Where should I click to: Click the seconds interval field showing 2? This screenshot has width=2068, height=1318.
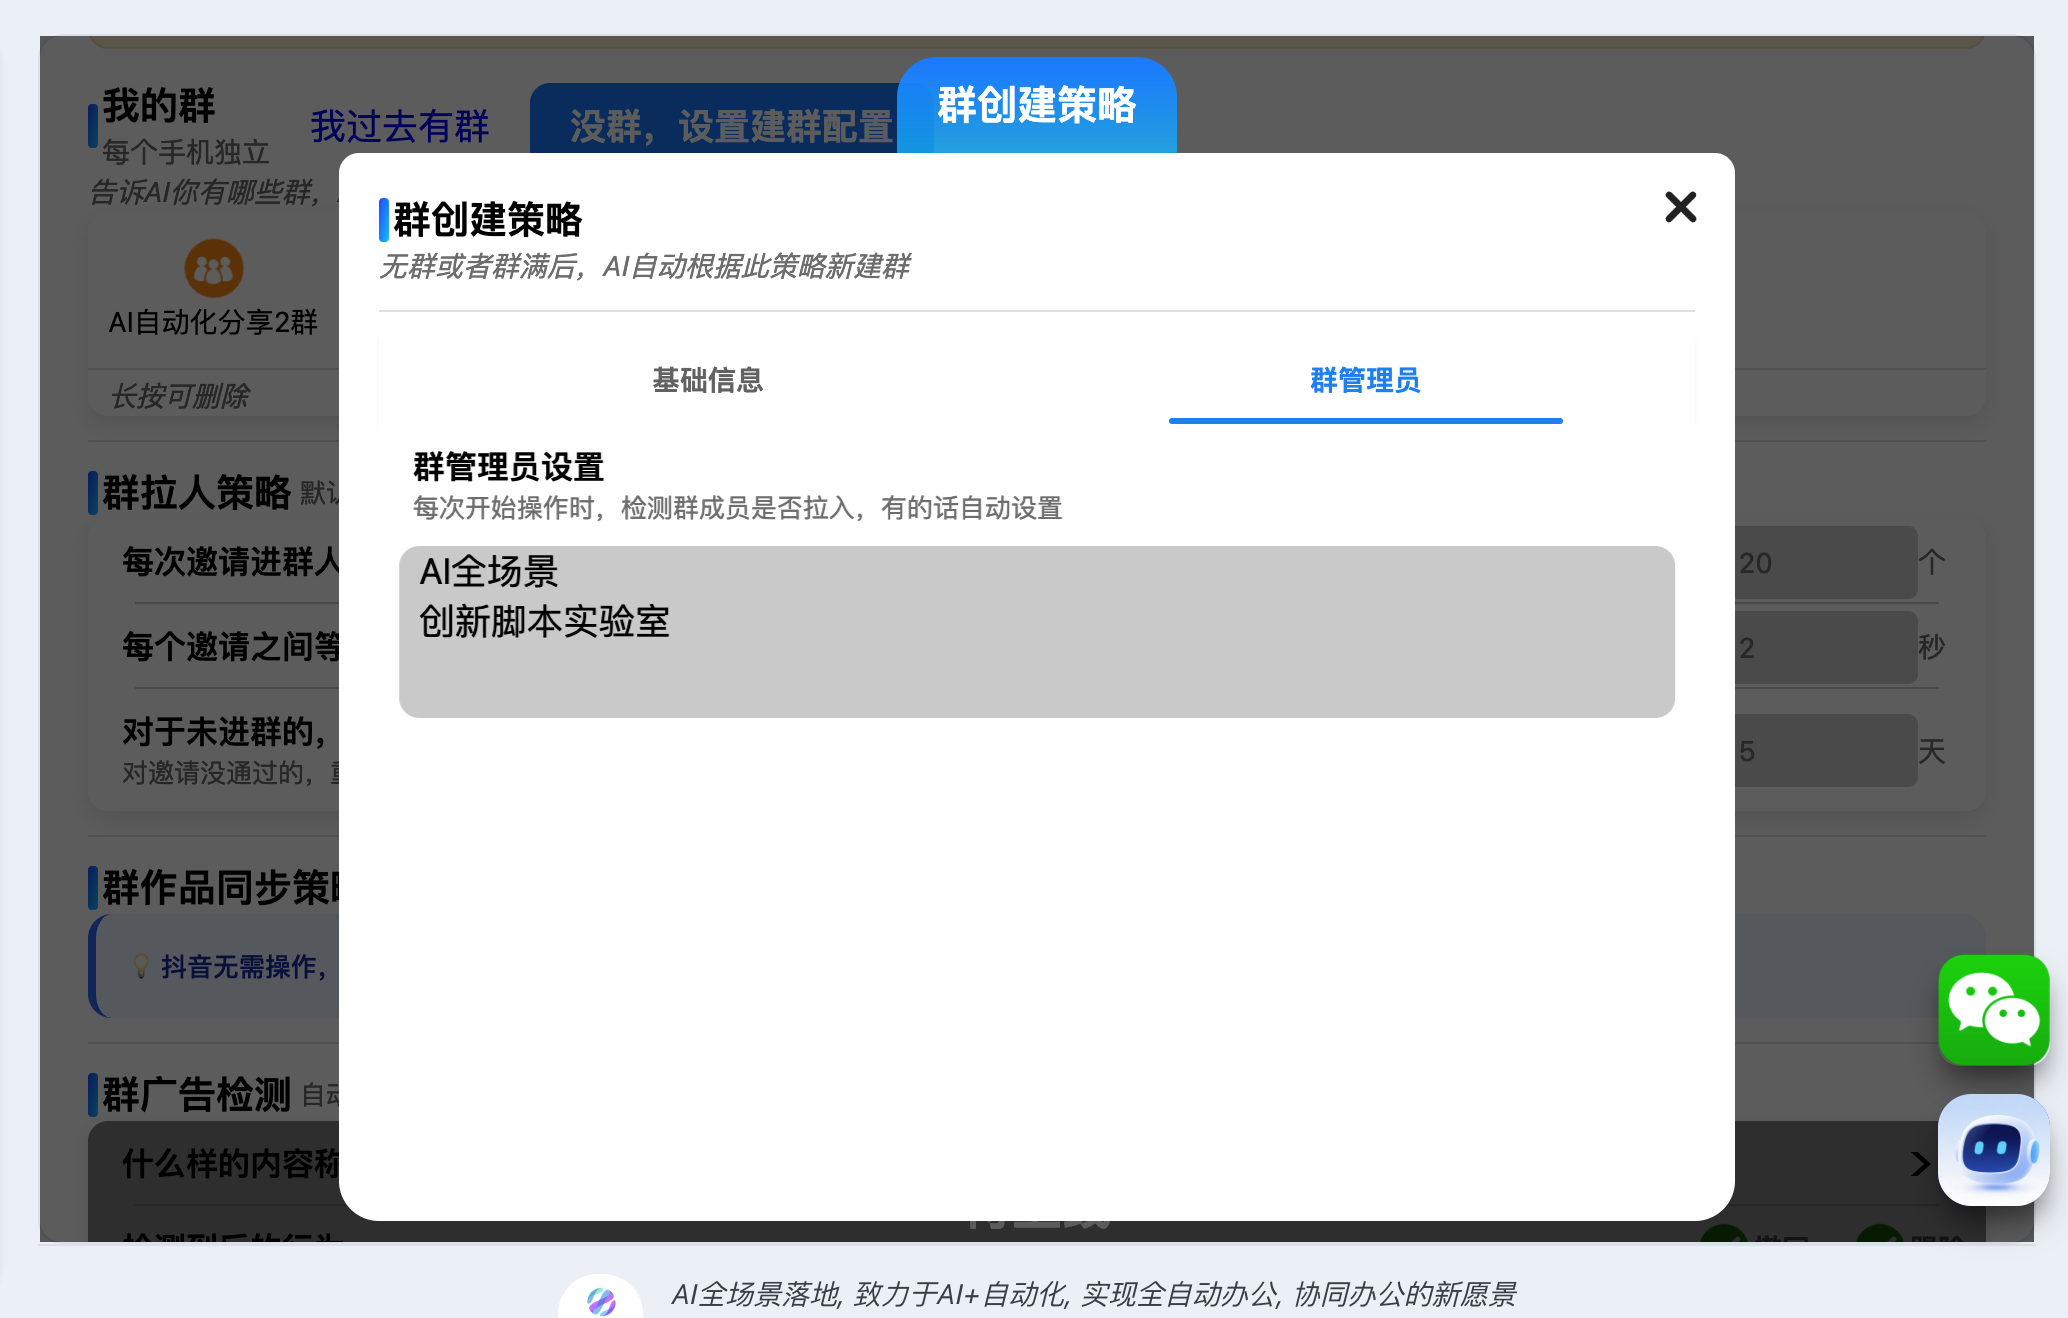pos(1825,648)
